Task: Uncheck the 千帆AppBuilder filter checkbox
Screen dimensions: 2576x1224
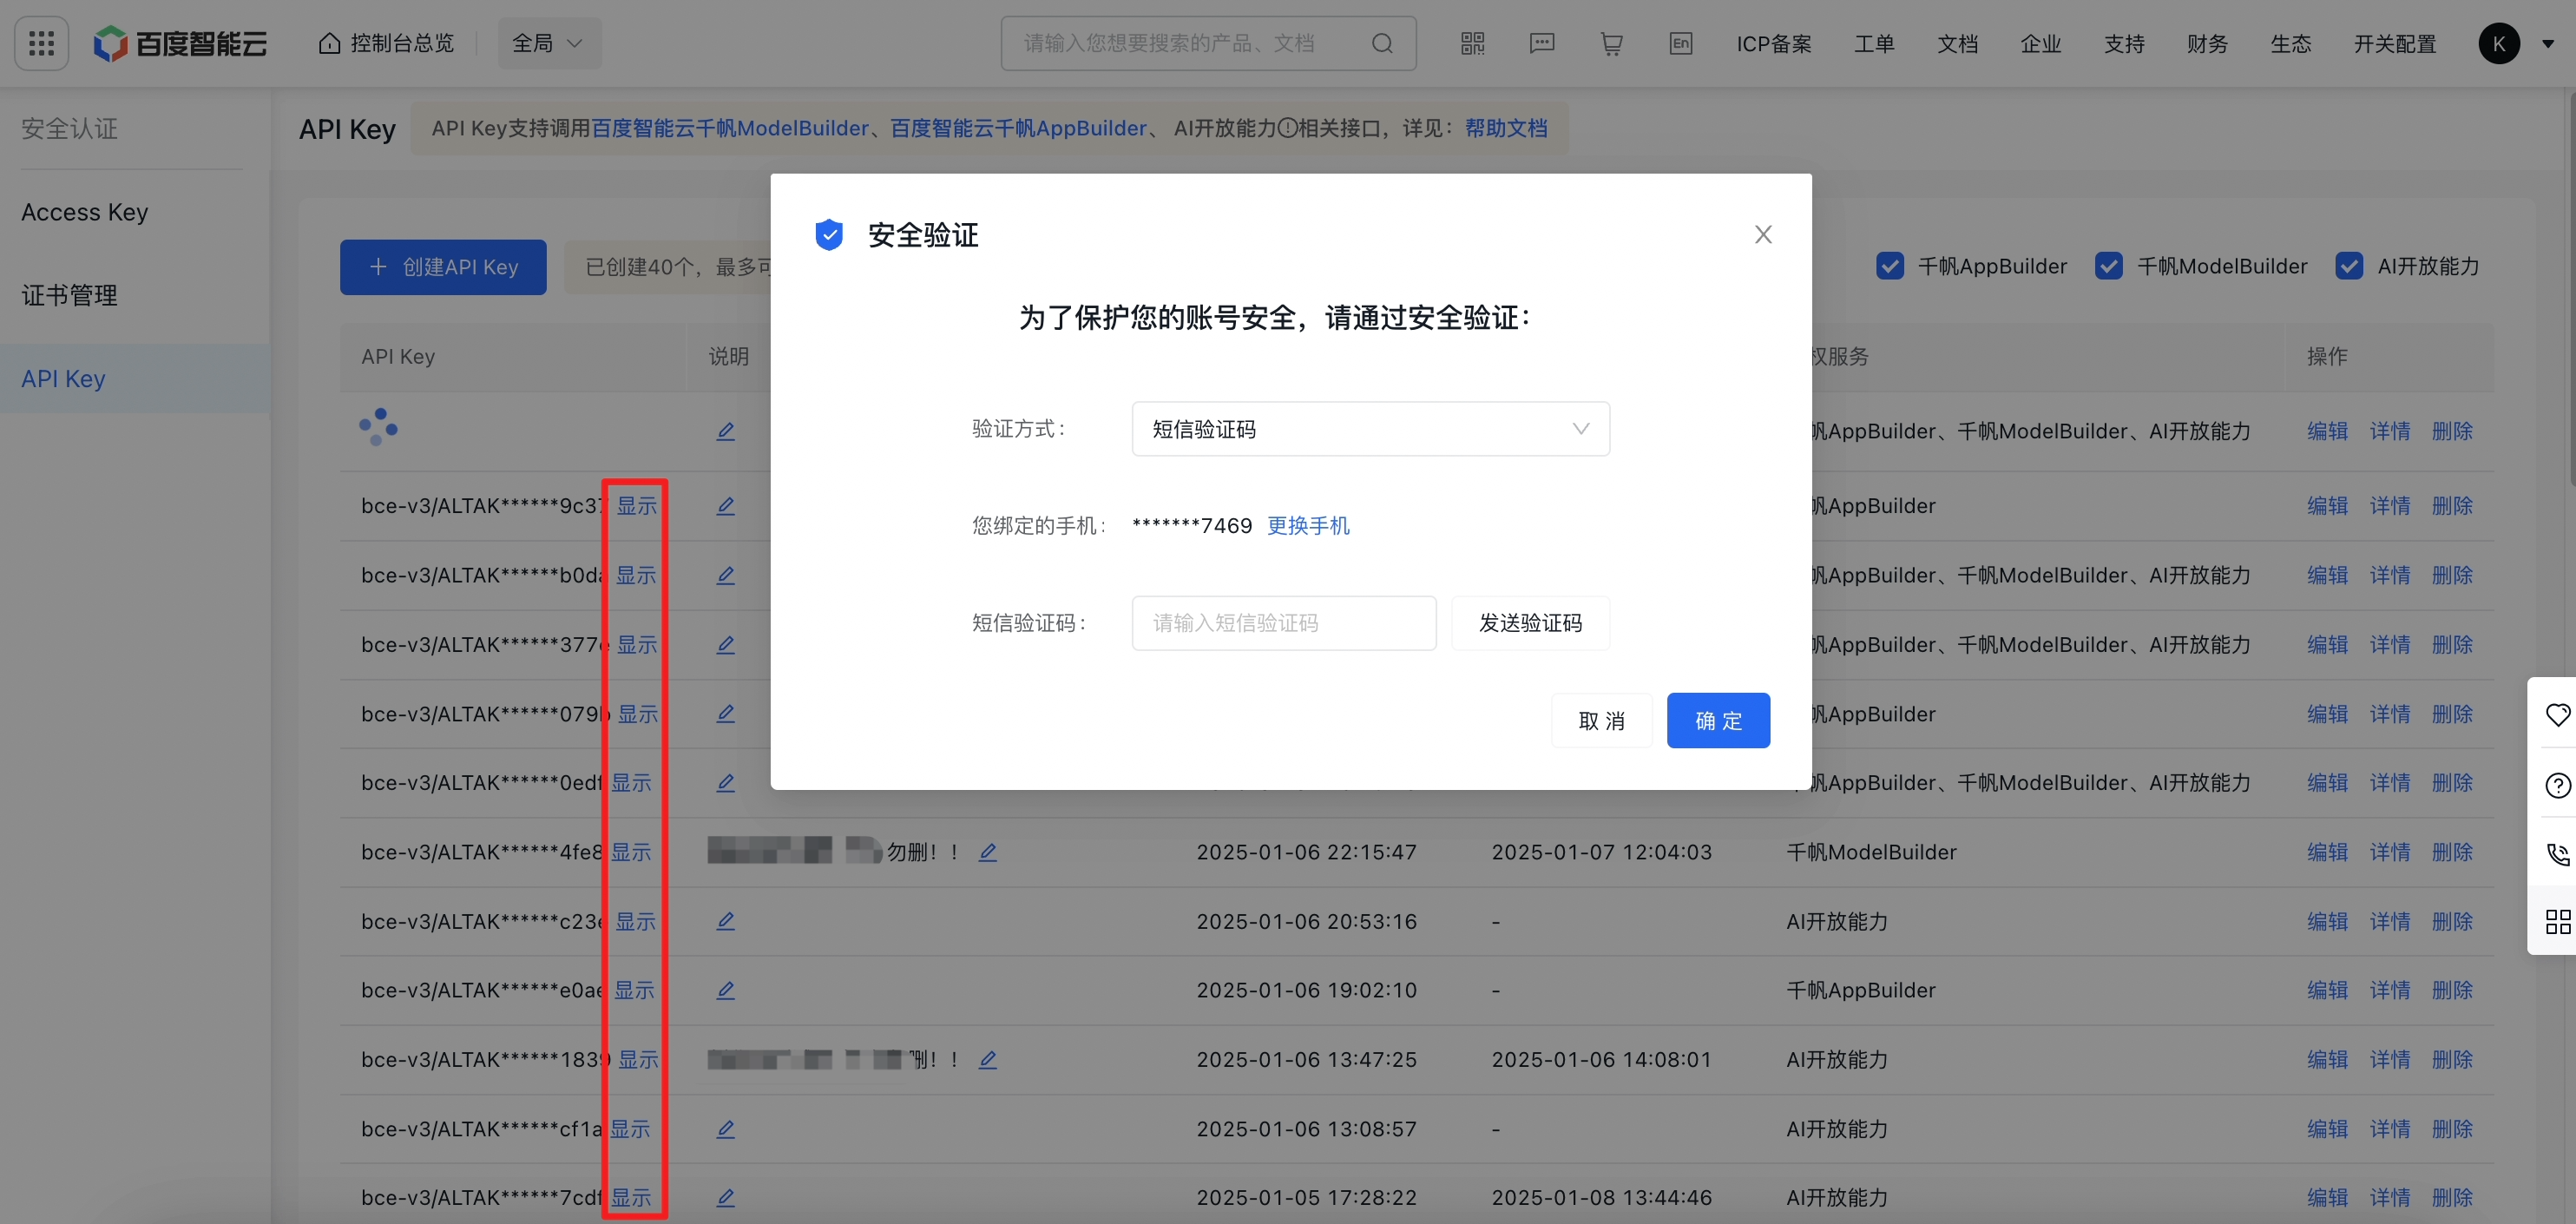Action: [1890, 266]
